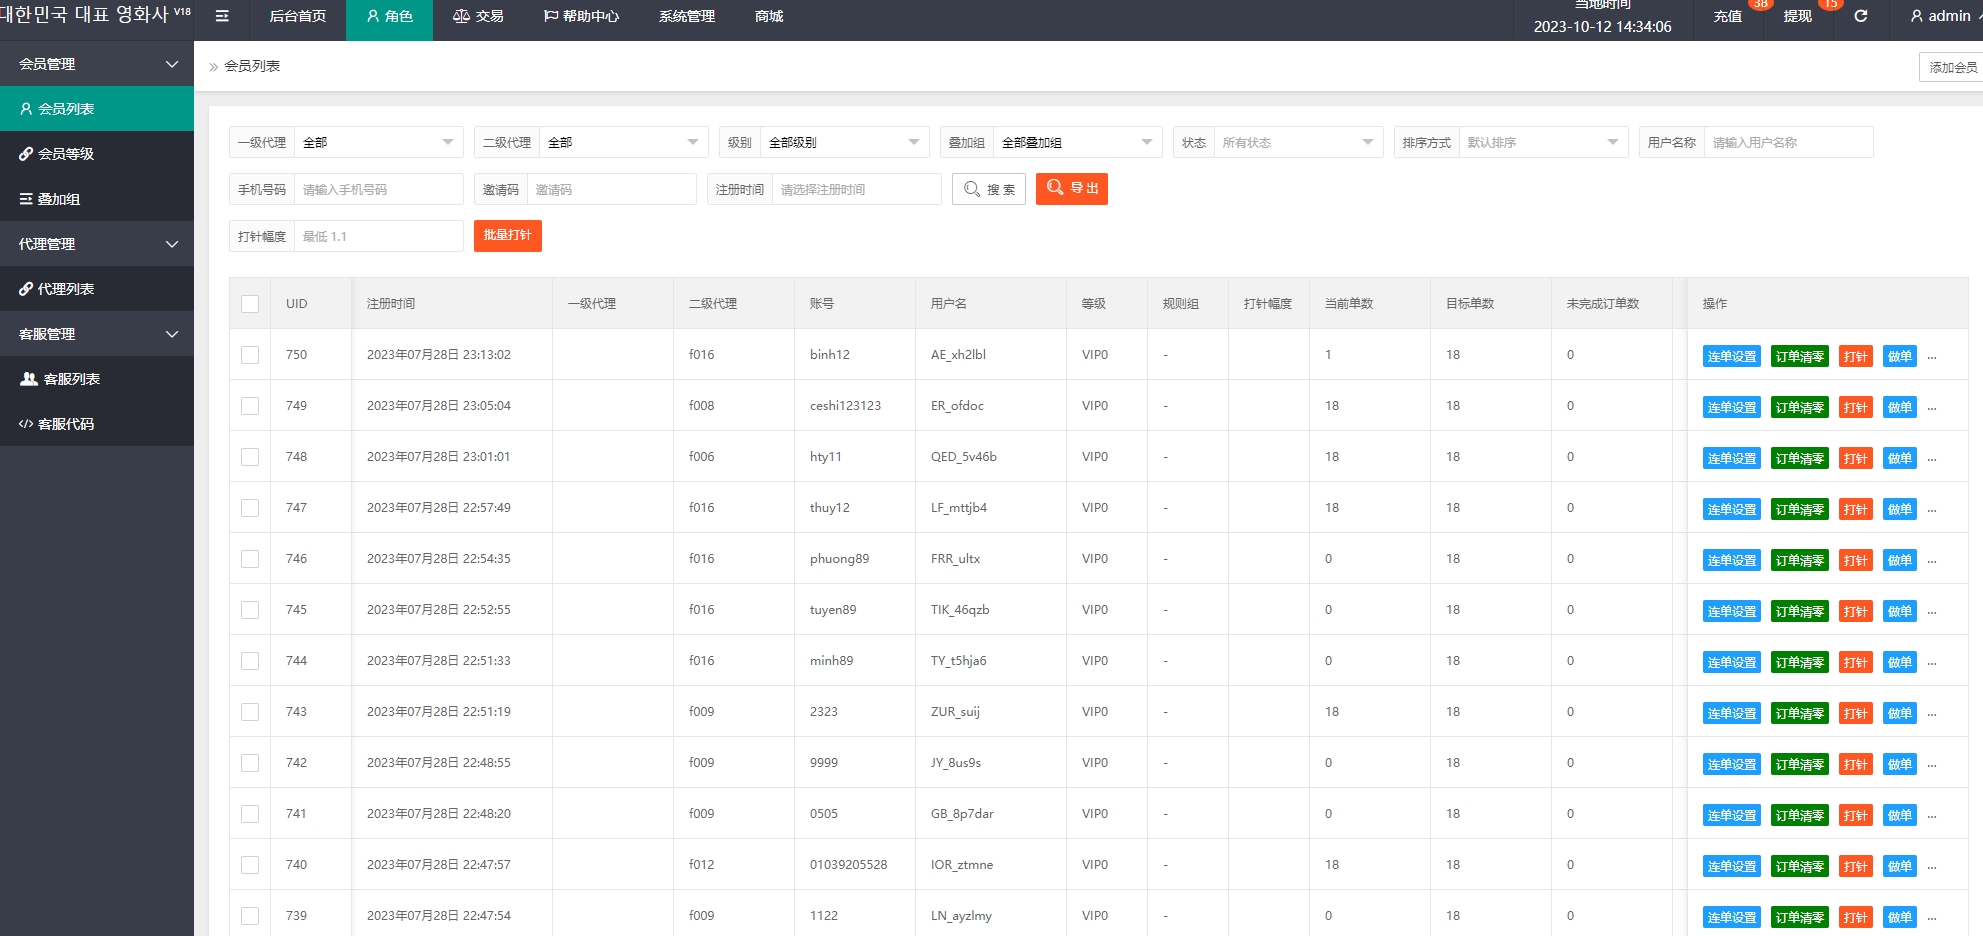Screen dimensions: 1983x936
Task: Switch to the 交易 top menu tab
Action: 478,16
